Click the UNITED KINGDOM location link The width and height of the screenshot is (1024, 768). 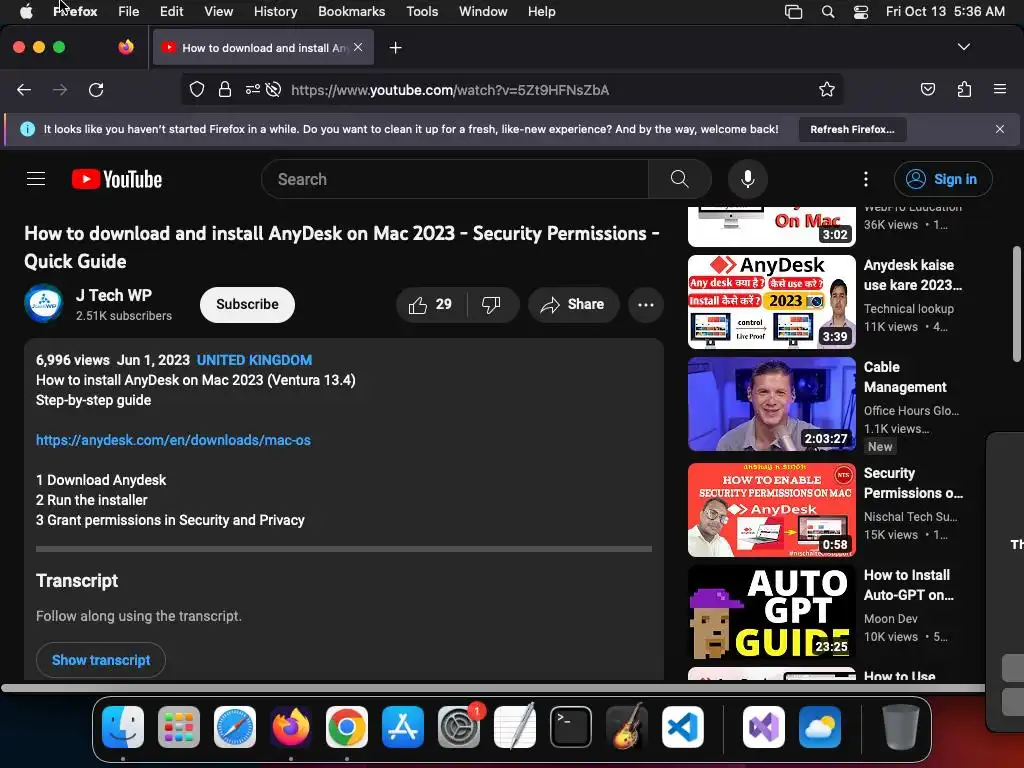point(254,360)
